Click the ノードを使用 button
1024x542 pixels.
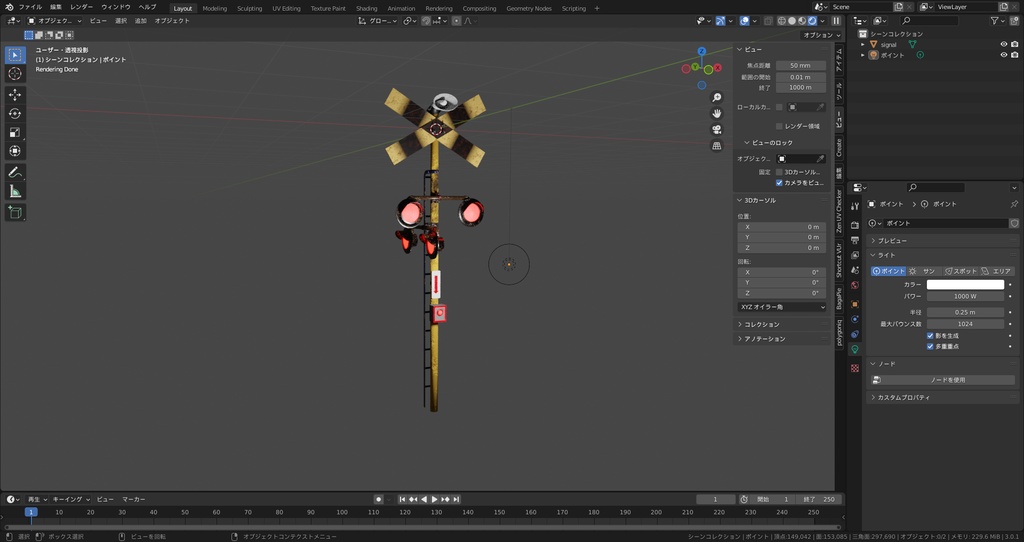(942, 380)
